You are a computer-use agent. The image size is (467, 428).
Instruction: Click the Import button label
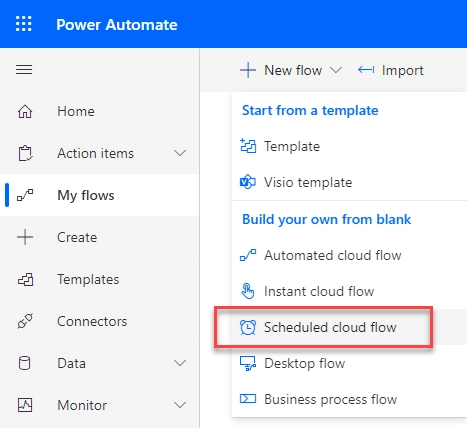click(403, 71)
